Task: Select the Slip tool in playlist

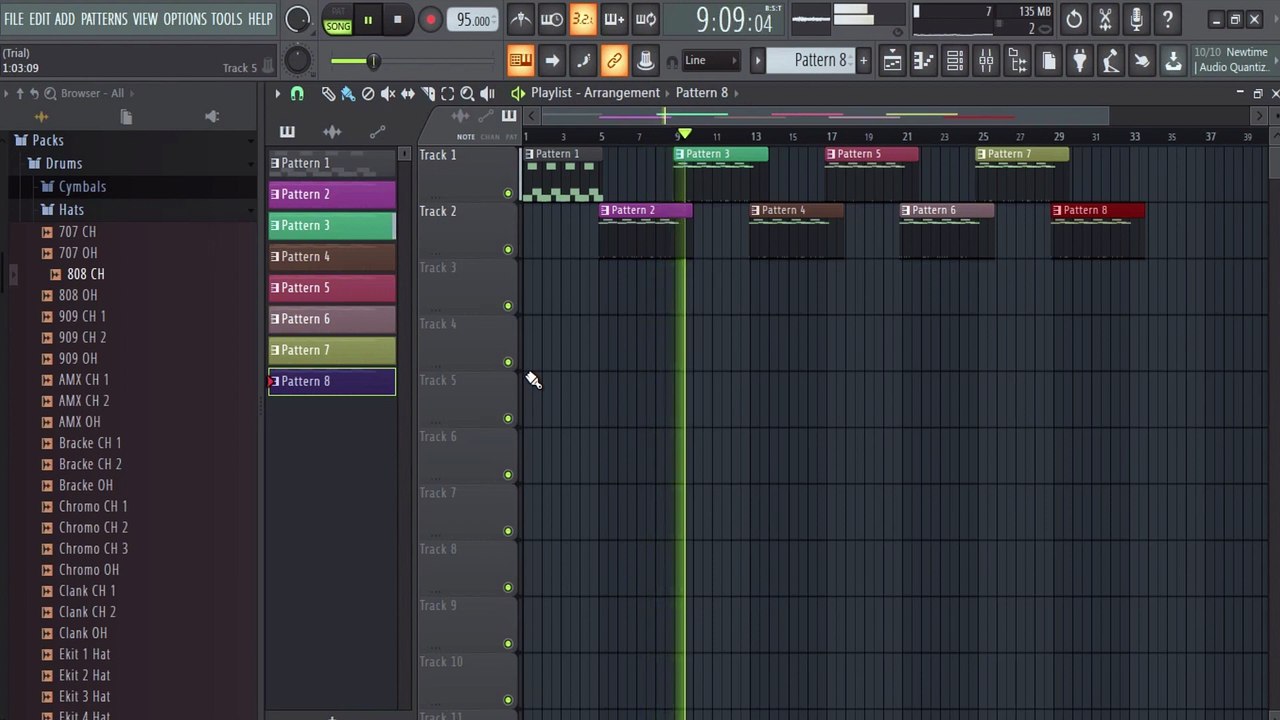Action: (408, 93)
